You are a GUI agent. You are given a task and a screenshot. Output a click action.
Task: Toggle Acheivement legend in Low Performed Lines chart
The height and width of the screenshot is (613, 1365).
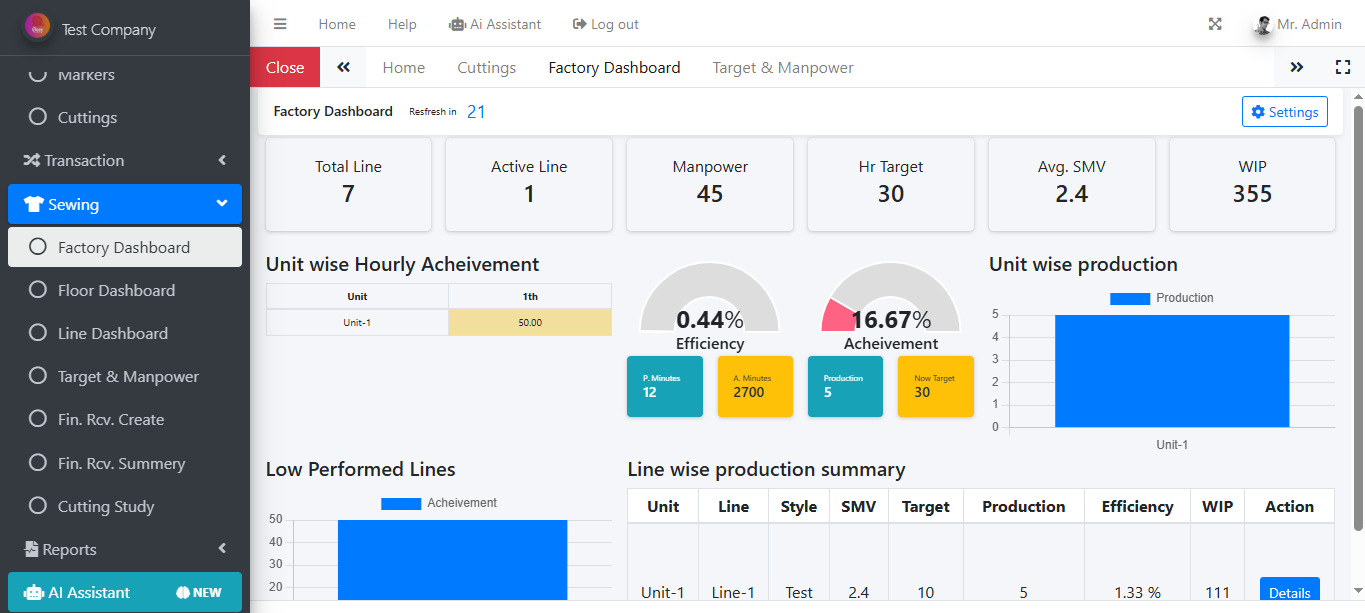click(439, 503)
